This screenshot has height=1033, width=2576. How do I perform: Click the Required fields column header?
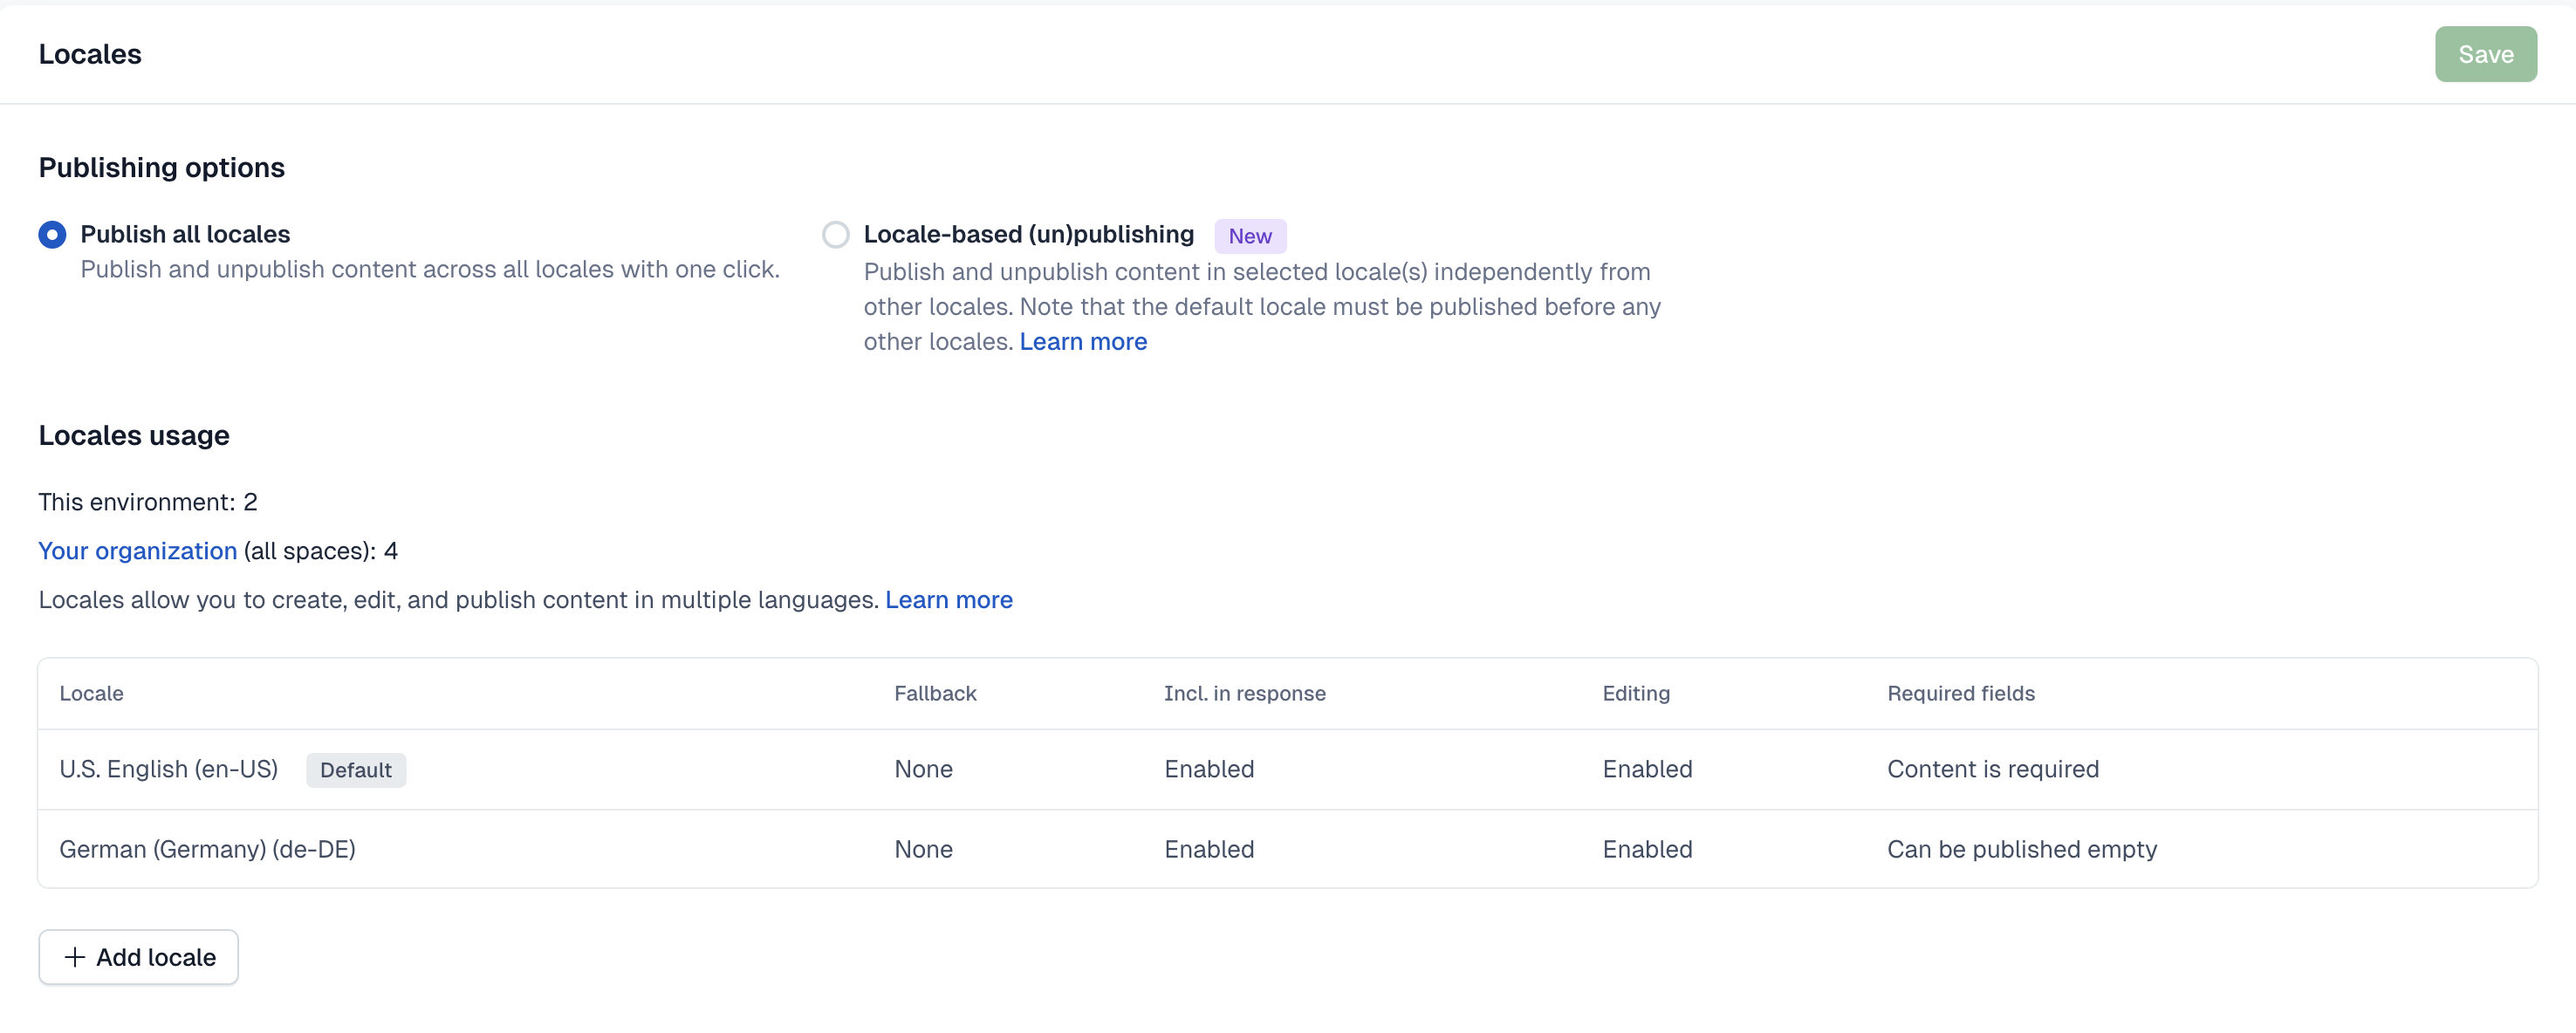tap(1960, 693)
